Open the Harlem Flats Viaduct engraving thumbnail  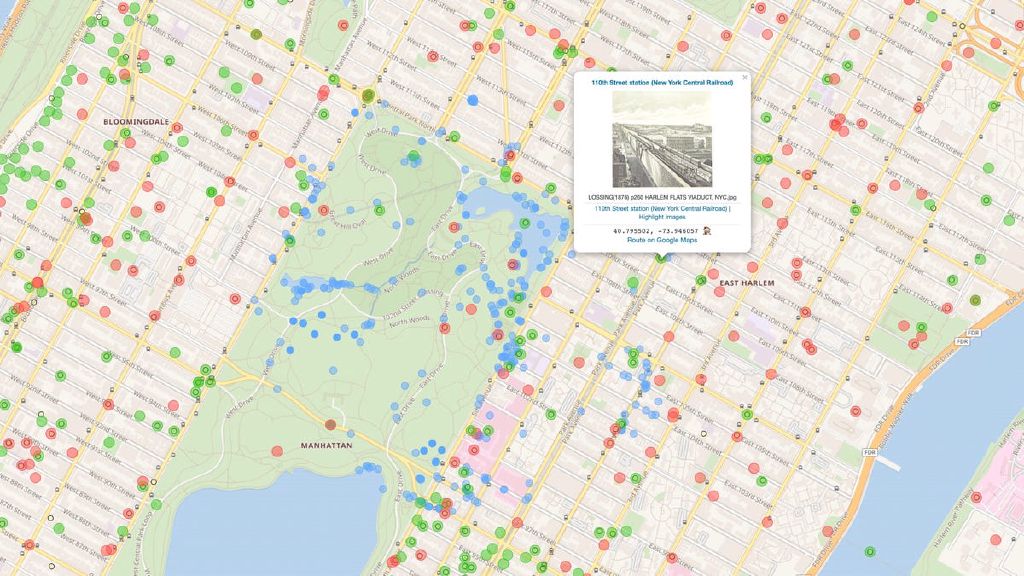point(662,139)
